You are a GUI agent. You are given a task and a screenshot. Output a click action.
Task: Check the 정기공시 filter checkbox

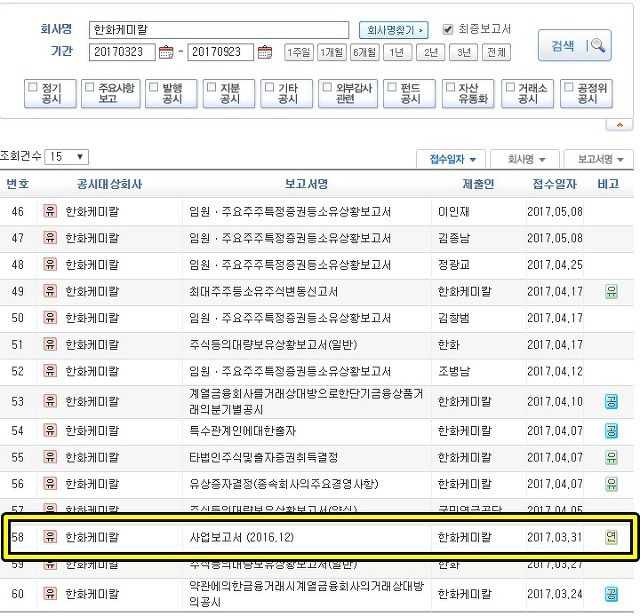33,87
